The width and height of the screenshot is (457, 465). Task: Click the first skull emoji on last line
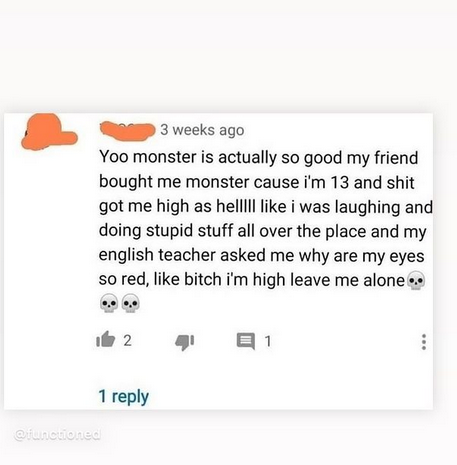(109, 303)
